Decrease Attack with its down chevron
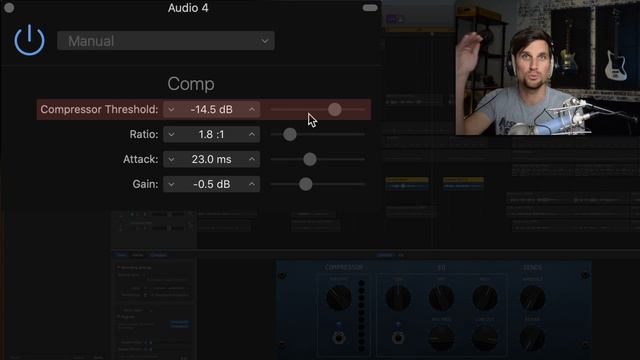Viewport: 640px width, 360px height. click(x=171, y=159)
